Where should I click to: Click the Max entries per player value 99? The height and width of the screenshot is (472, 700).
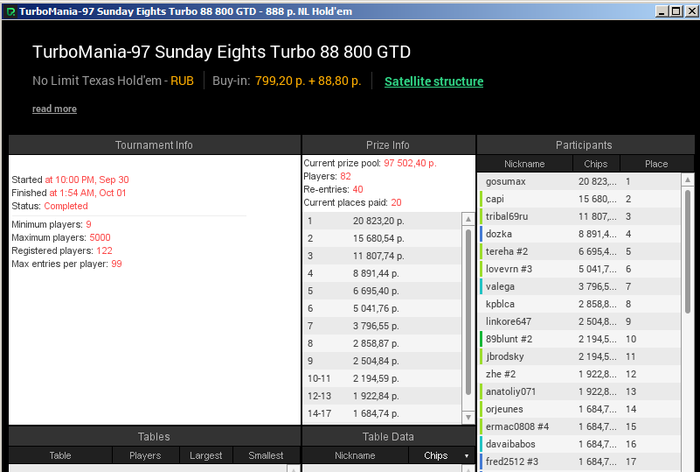[117, 264]
